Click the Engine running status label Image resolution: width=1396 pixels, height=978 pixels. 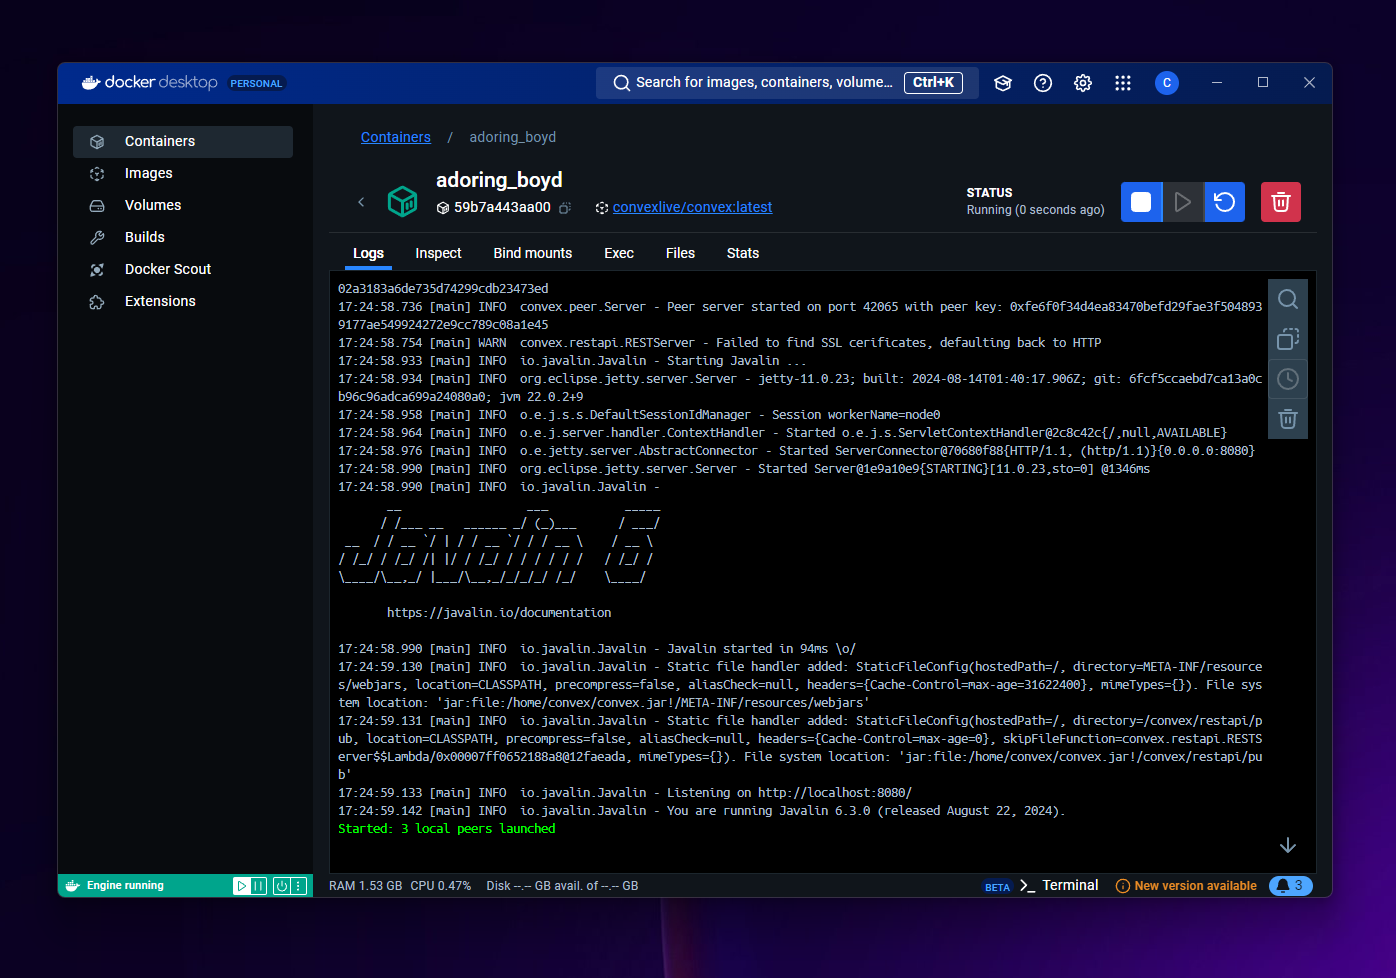(125, 886)
